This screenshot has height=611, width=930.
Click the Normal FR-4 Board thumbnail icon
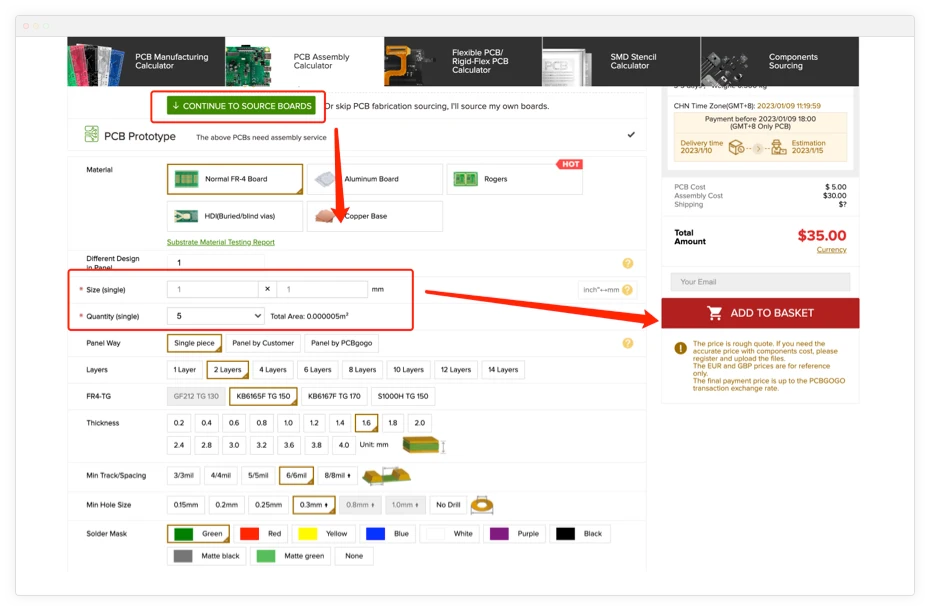click(x=186, y=179)
